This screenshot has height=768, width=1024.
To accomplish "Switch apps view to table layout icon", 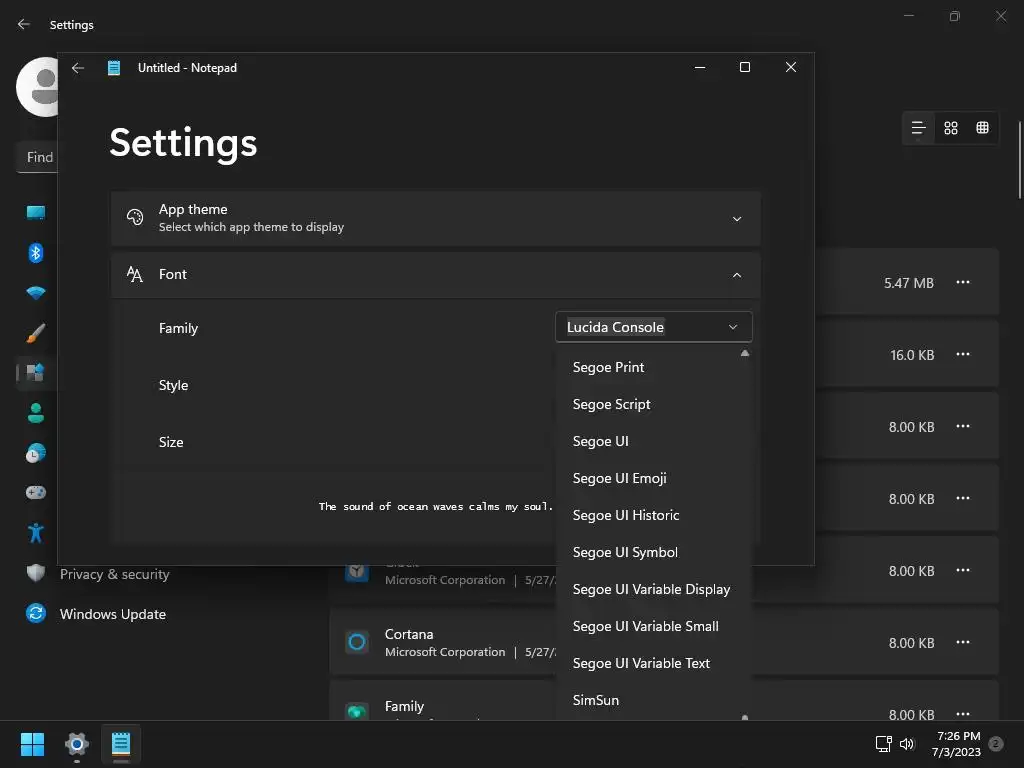I will point(982,128).
